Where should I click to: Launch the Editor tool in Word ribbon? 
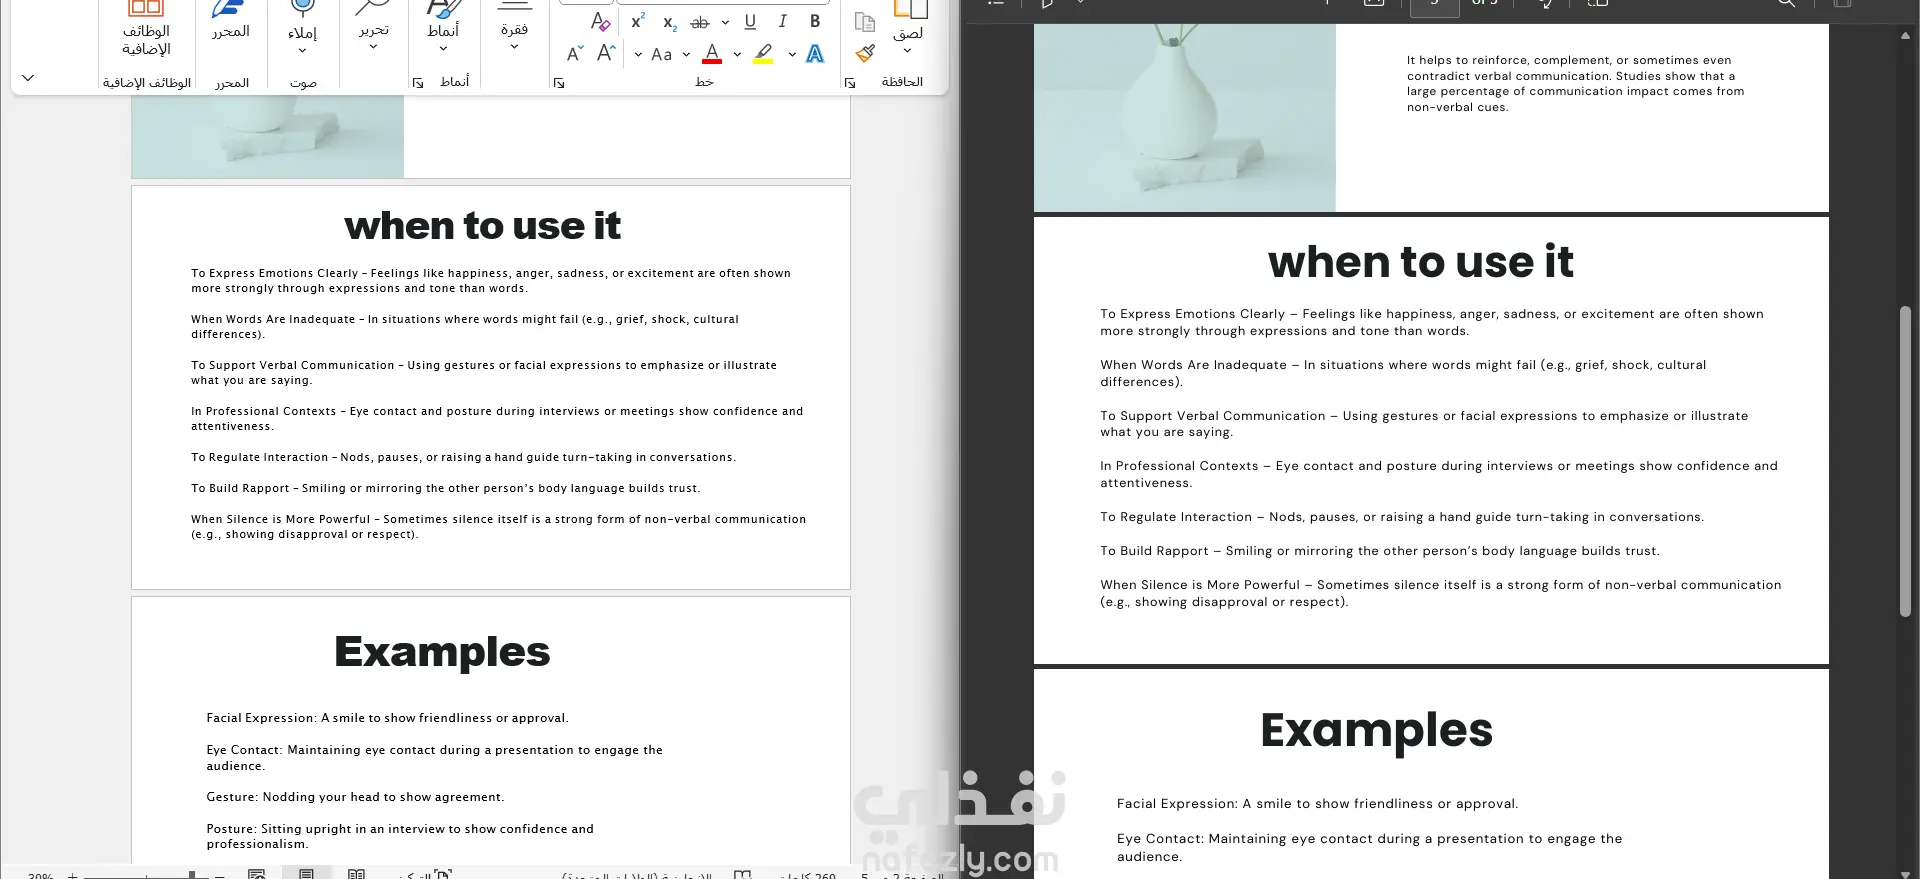click(x=231, y=22)
